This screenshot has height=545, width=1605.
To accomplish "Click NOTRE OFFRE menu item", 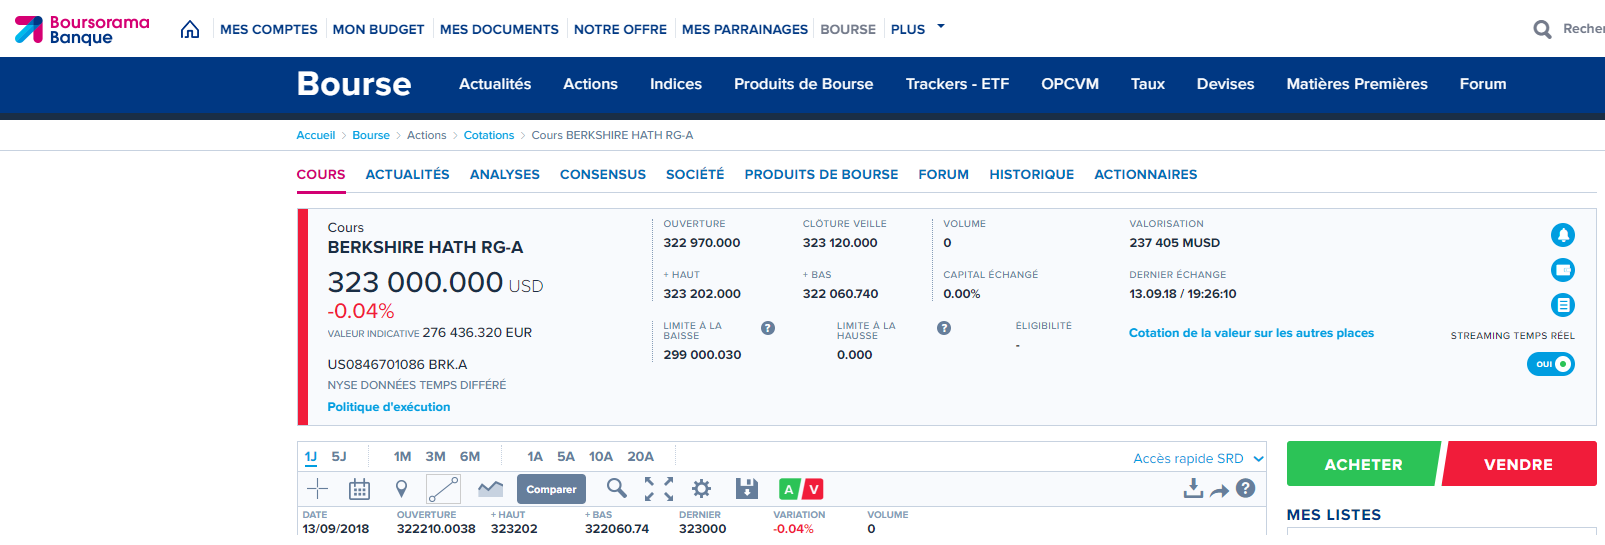I will tap(620, 30).
